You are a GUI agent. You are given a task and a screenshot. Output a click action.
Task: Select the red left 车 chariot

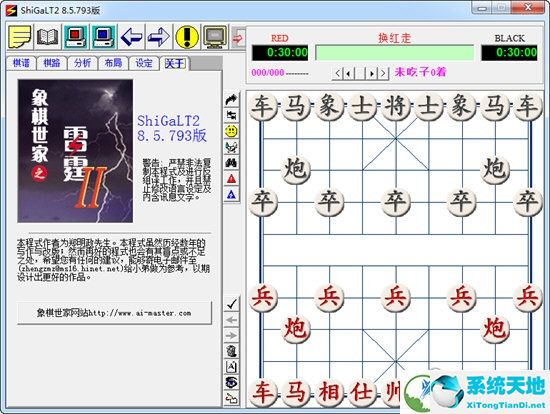click(263, 392)
